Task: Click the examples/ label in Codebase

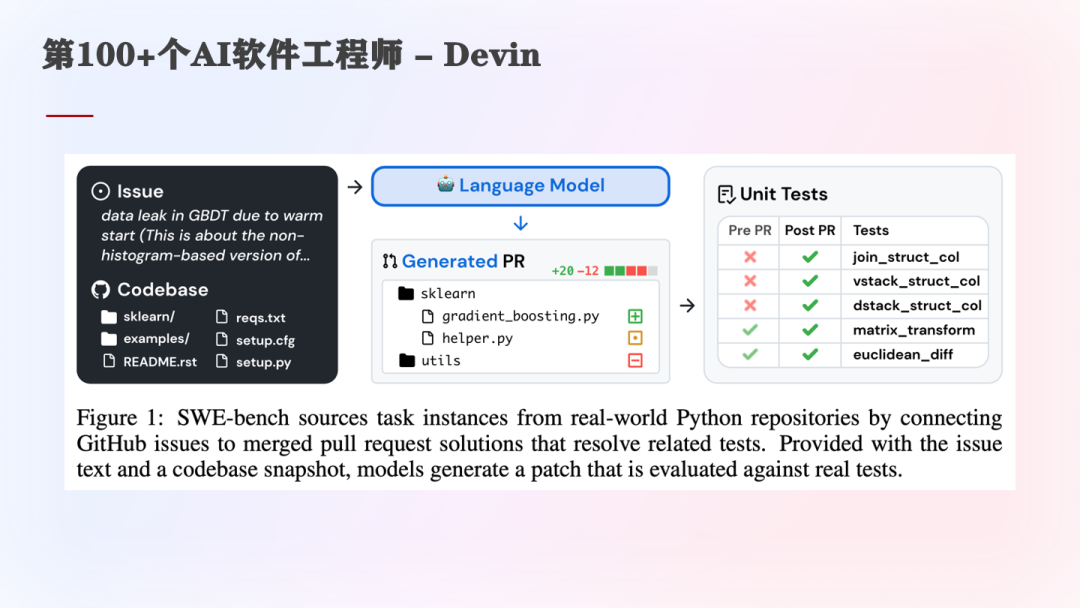Action: pos(156,339)
